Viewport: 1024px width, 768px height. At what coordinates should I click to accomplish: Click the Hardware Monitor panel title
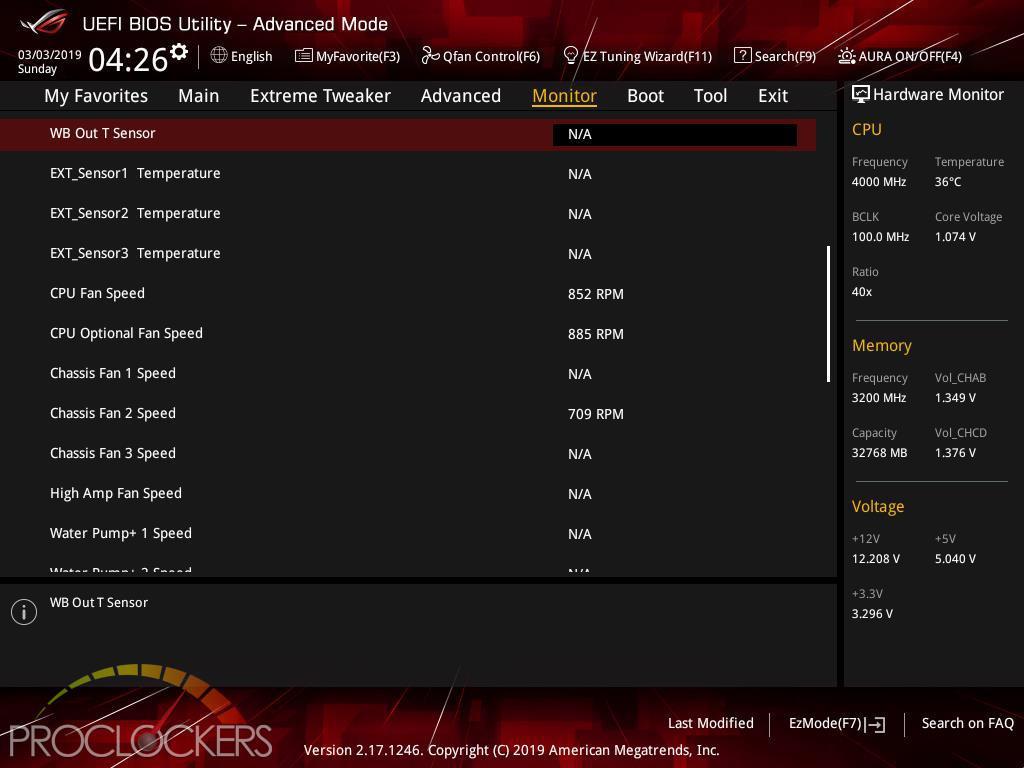pos(938,95)
